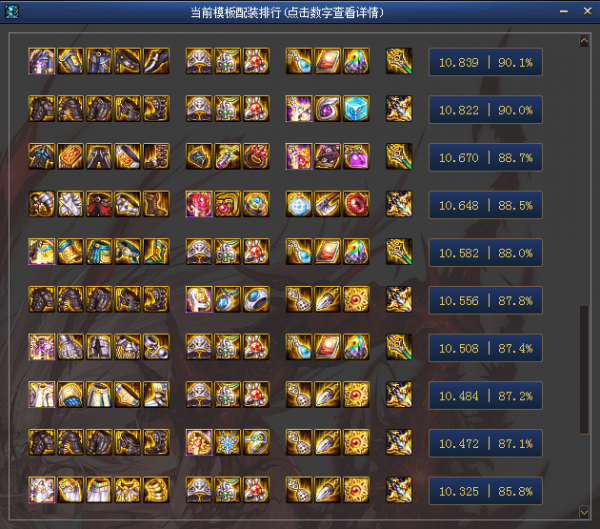The height and width of the screenshot is (529, 600).
Task: Click the light blue cube icon in second row
Action: coord(356,109)
